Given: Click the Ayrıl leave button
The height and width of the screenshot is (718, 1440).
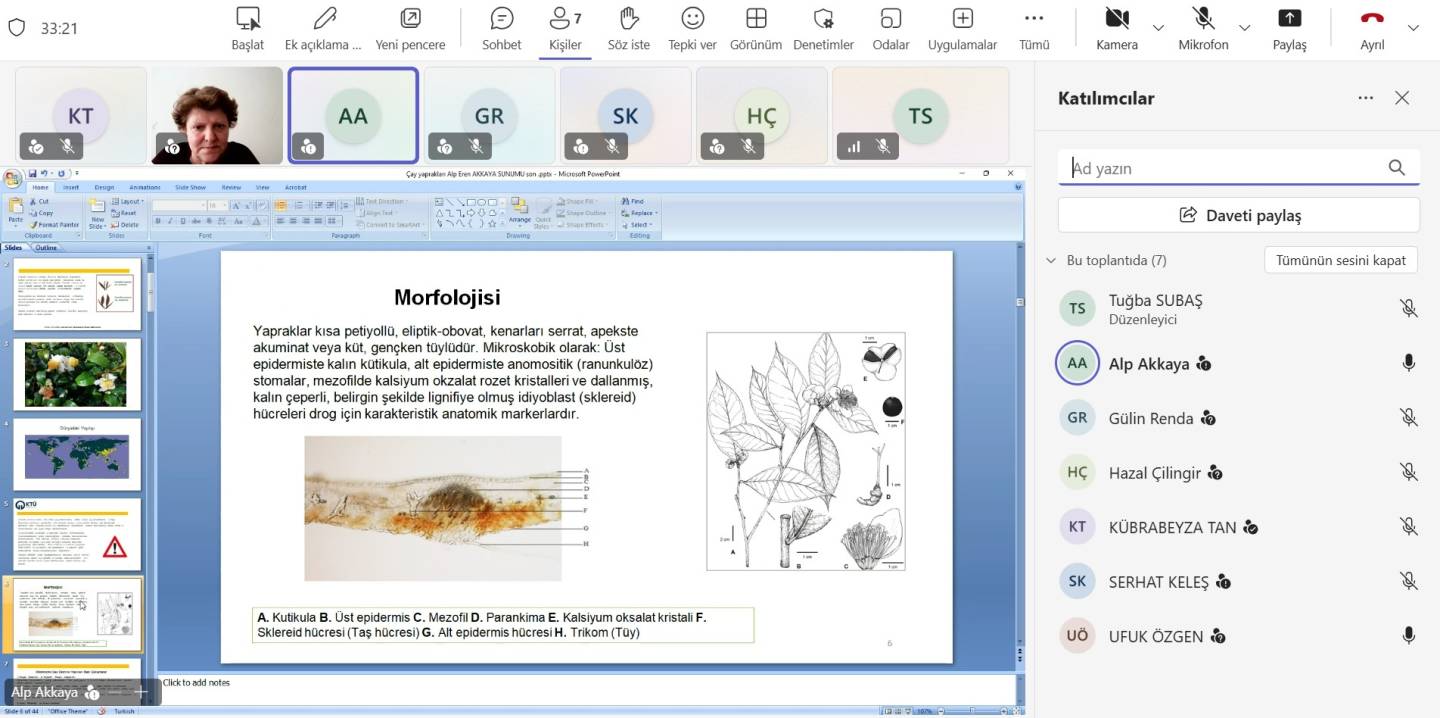Looking at the screenshot, I should 1372,28.
